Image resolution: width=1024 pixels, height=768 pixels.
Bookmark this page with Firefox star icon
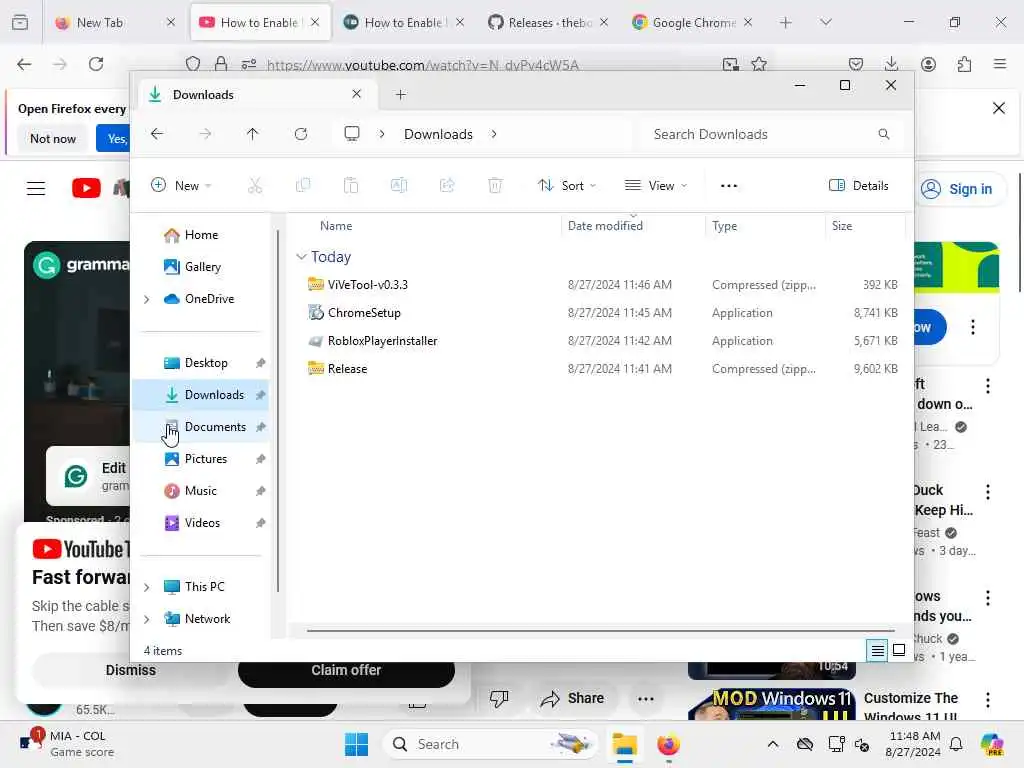[759, 64]
